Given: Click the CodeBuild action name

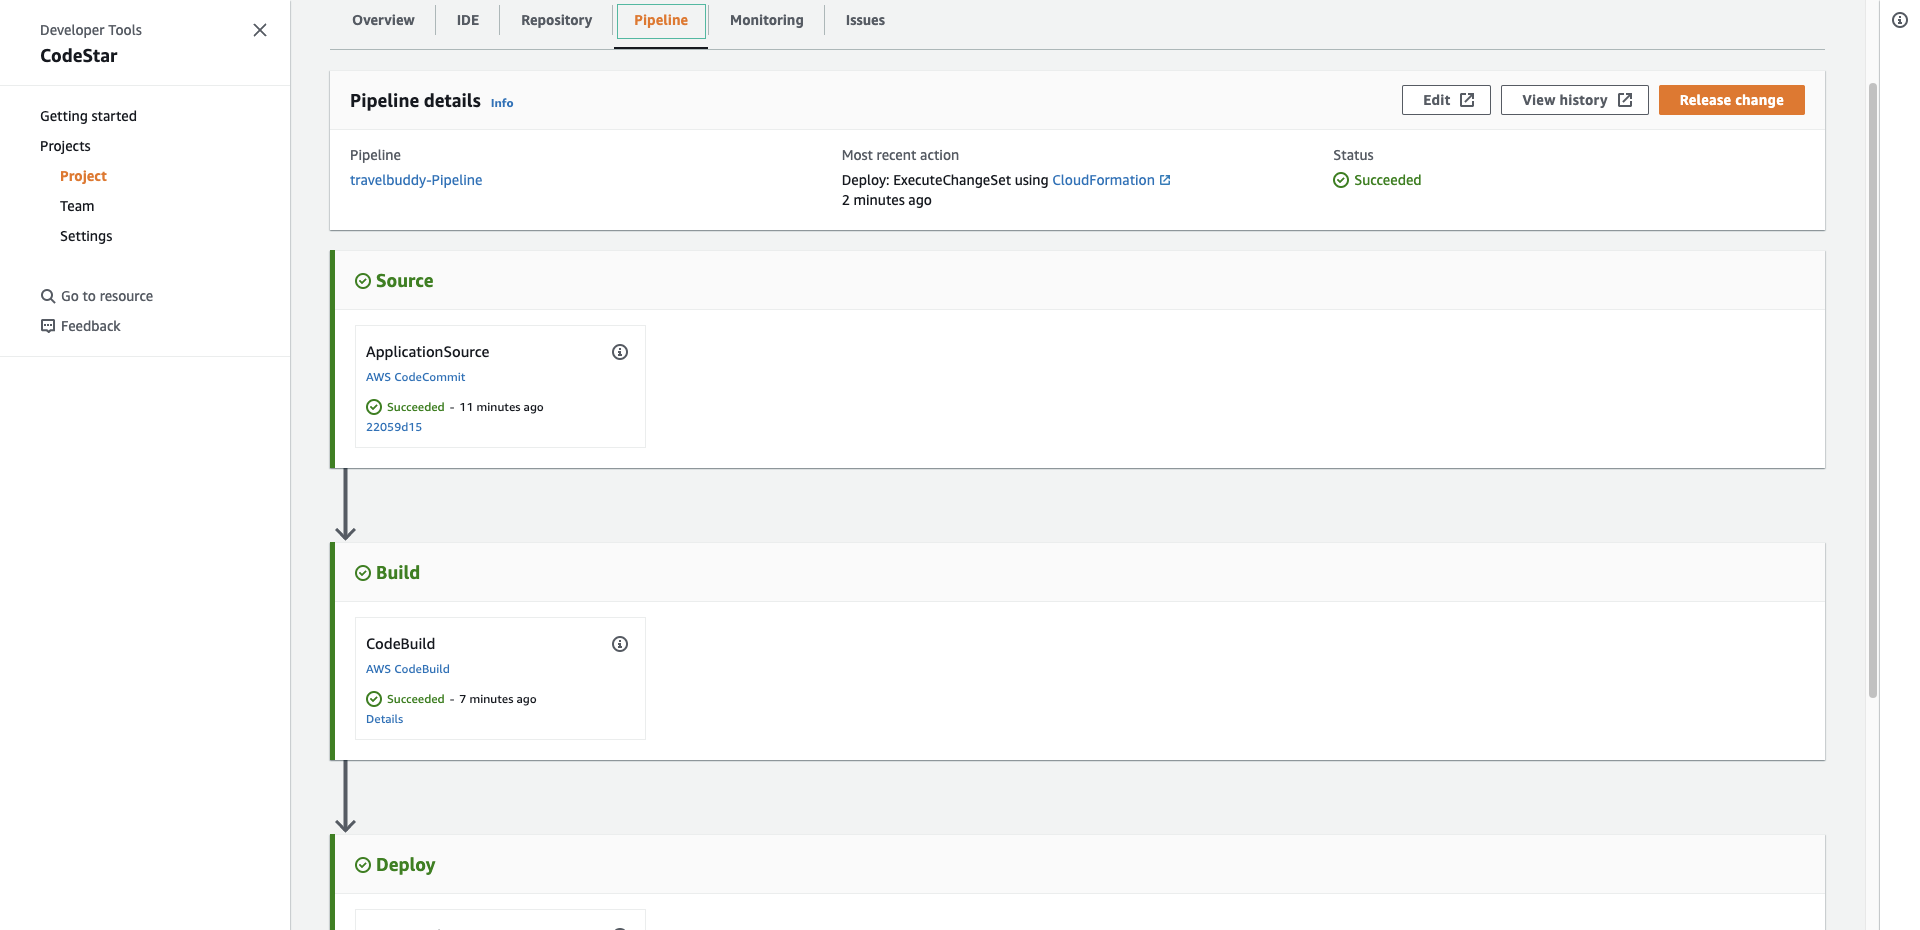Looking at the screenshot, I should pos(400,644).
